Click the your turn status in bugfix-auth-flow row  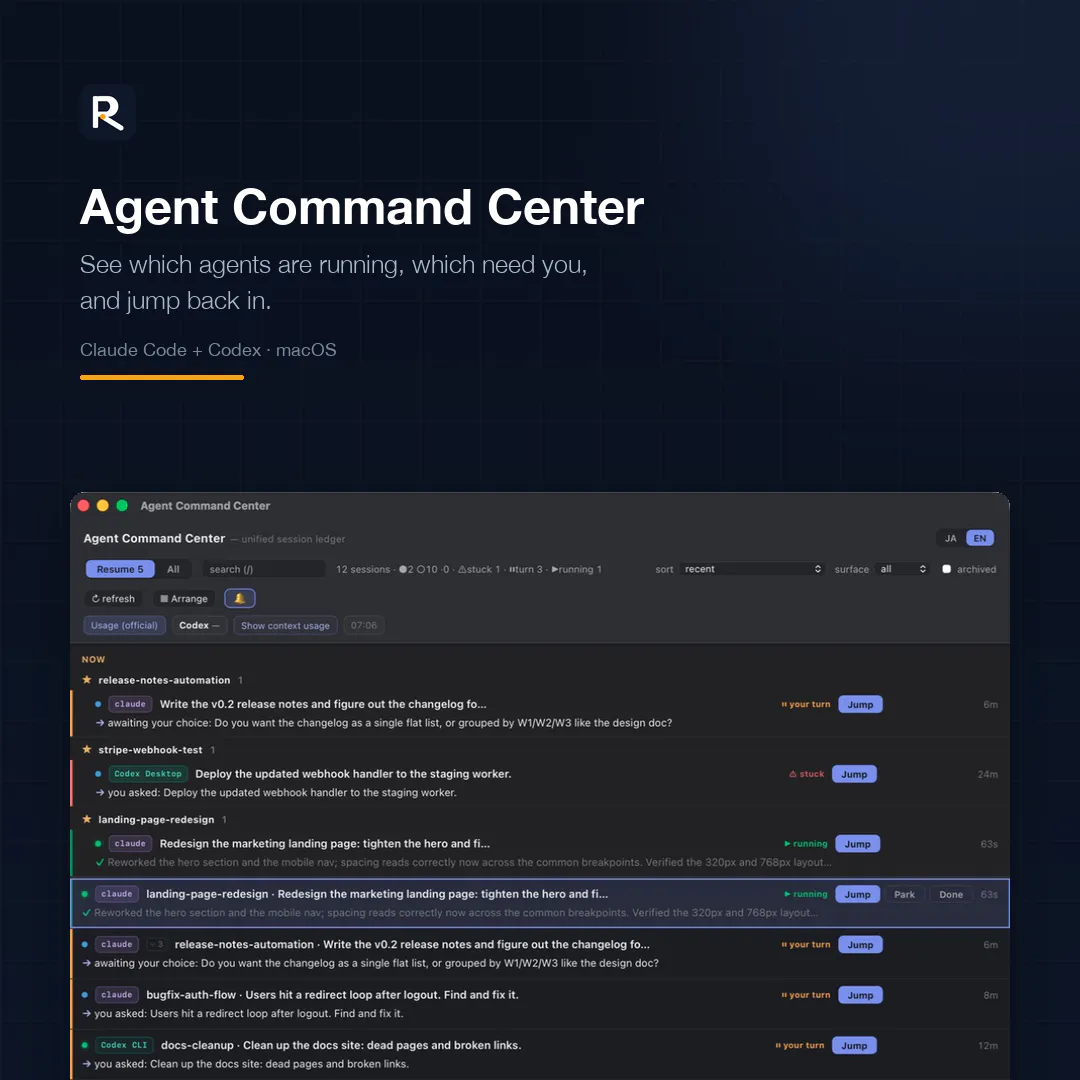coord(806,995)
